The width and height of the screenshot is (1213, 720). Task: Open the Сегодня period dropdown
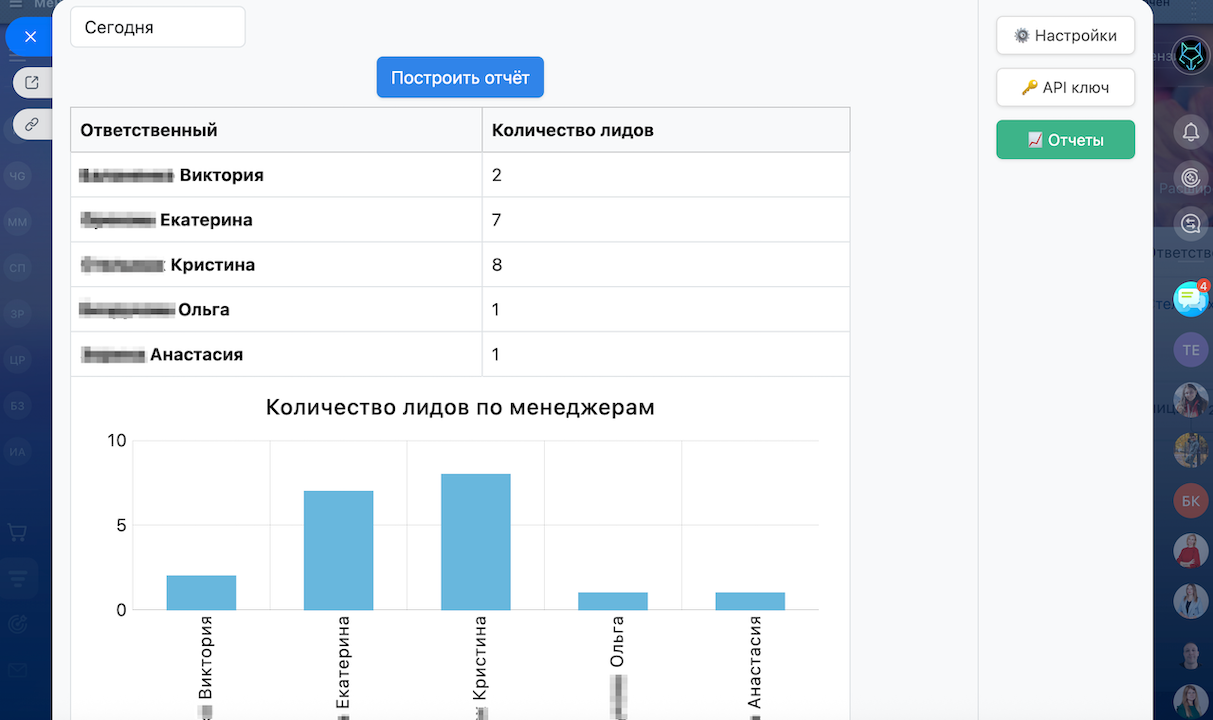coord(157,27)
